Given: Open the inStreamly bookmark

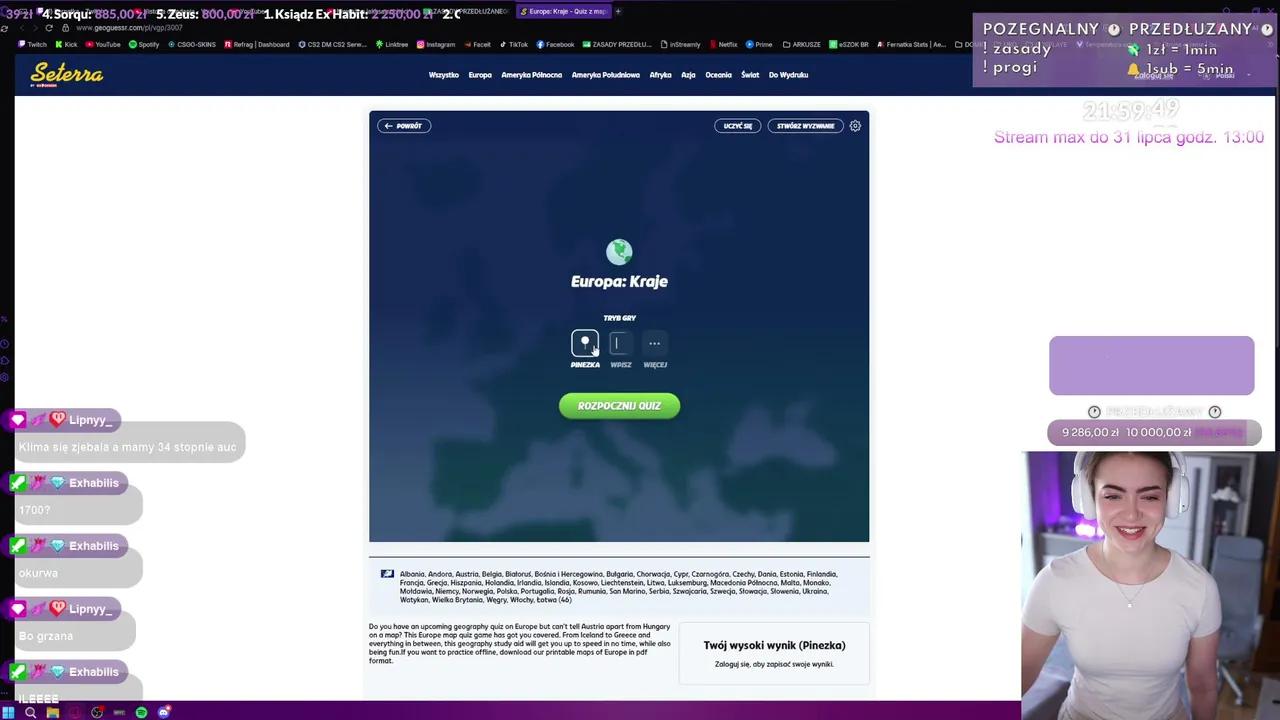Looking at the screenshot, I should [x=680, y=45].
